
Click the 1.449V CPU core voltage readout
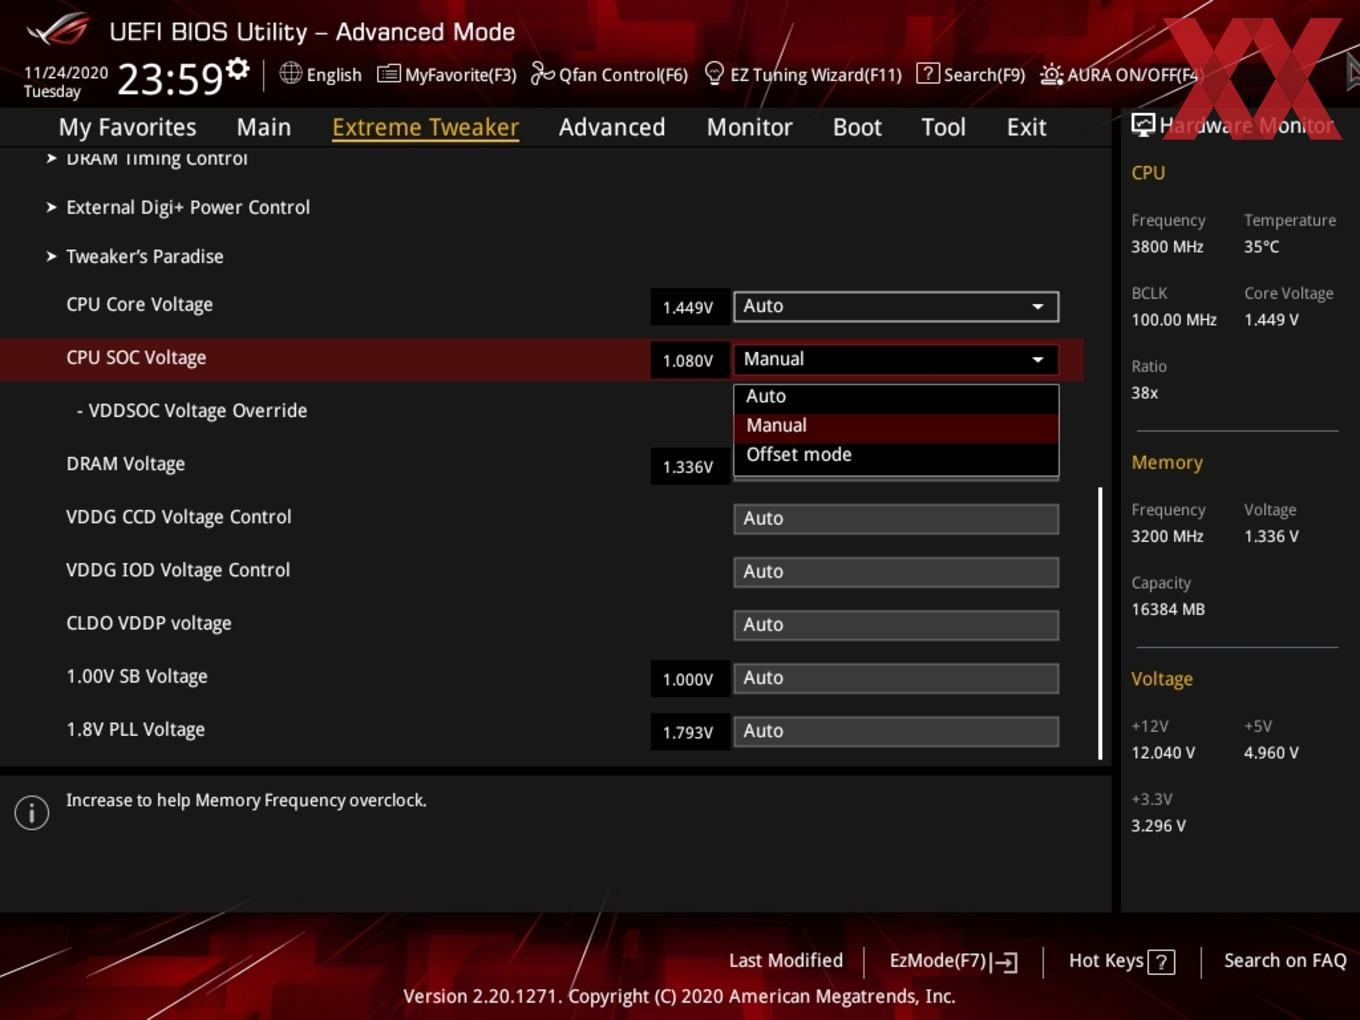(x=688, y=307)
